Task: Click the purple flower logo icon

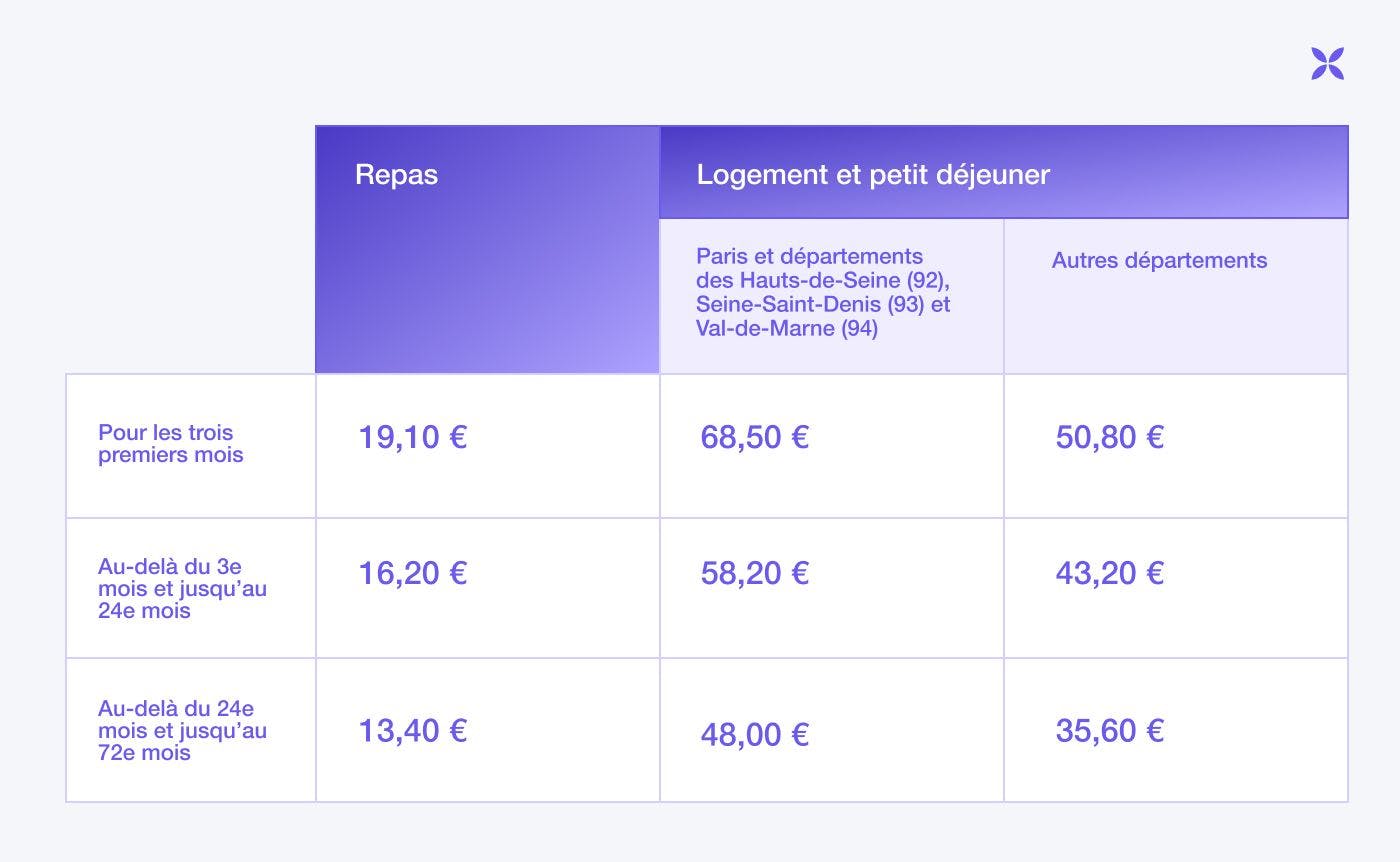Action: coord(1327,63)
